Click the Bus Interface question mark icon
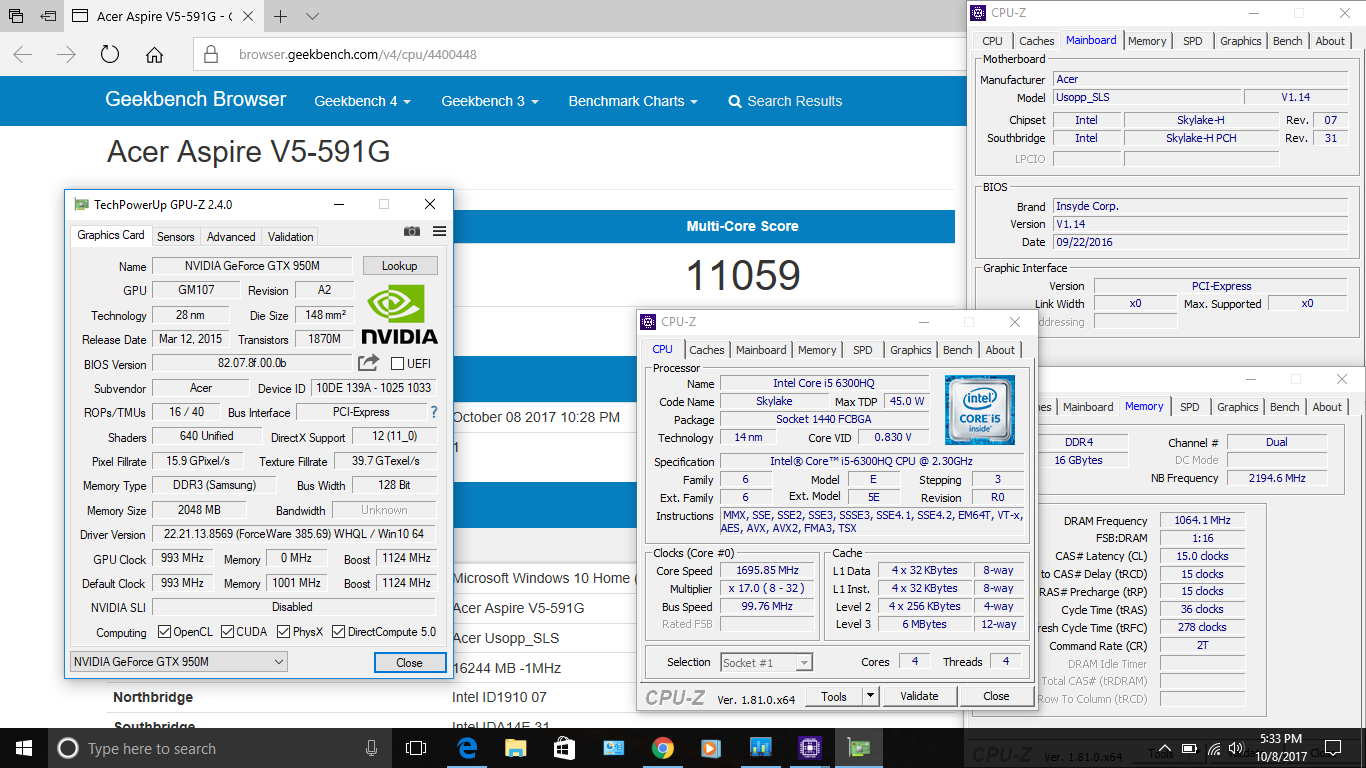The height and width of the screenshot is (768, 1366). point(434,412)
